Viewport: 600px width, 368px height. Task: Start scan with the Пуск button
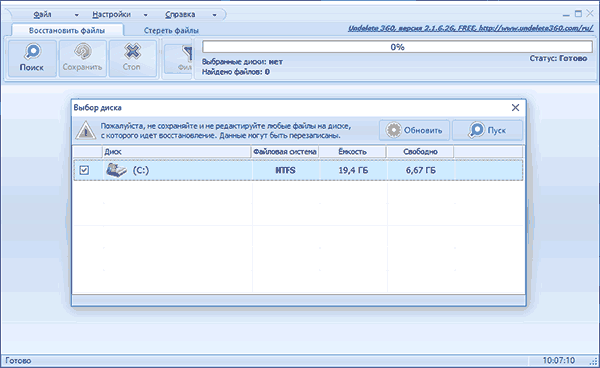[x=488, y=130]
